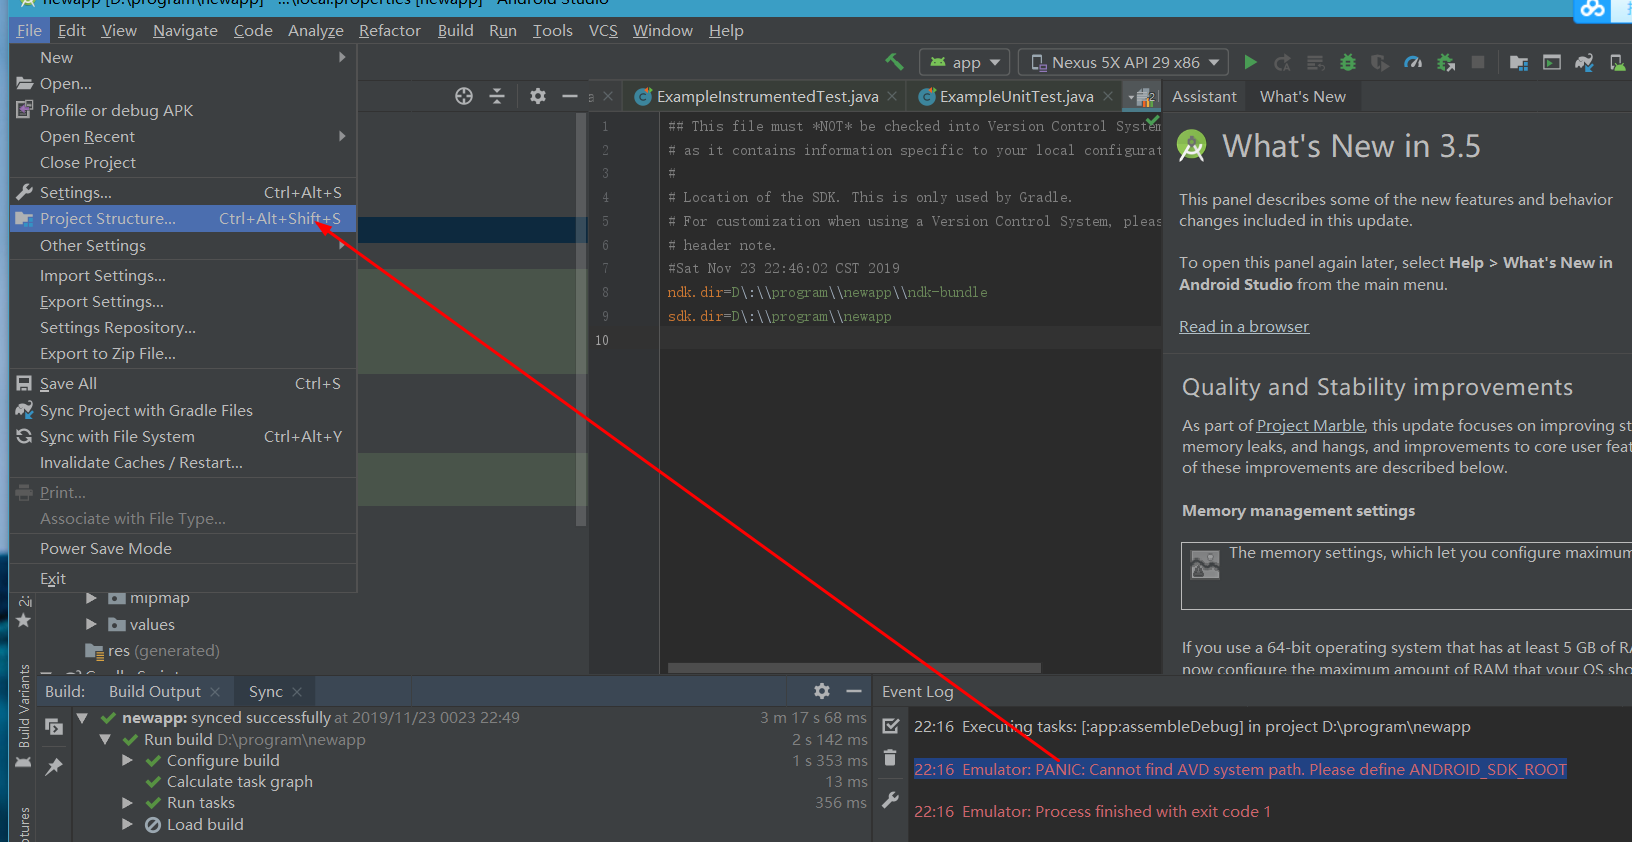Select Sync Project with Gradle Files menu item
Image resolution: width=1632 pixels, height=842 pixels.
pos(183,411)
